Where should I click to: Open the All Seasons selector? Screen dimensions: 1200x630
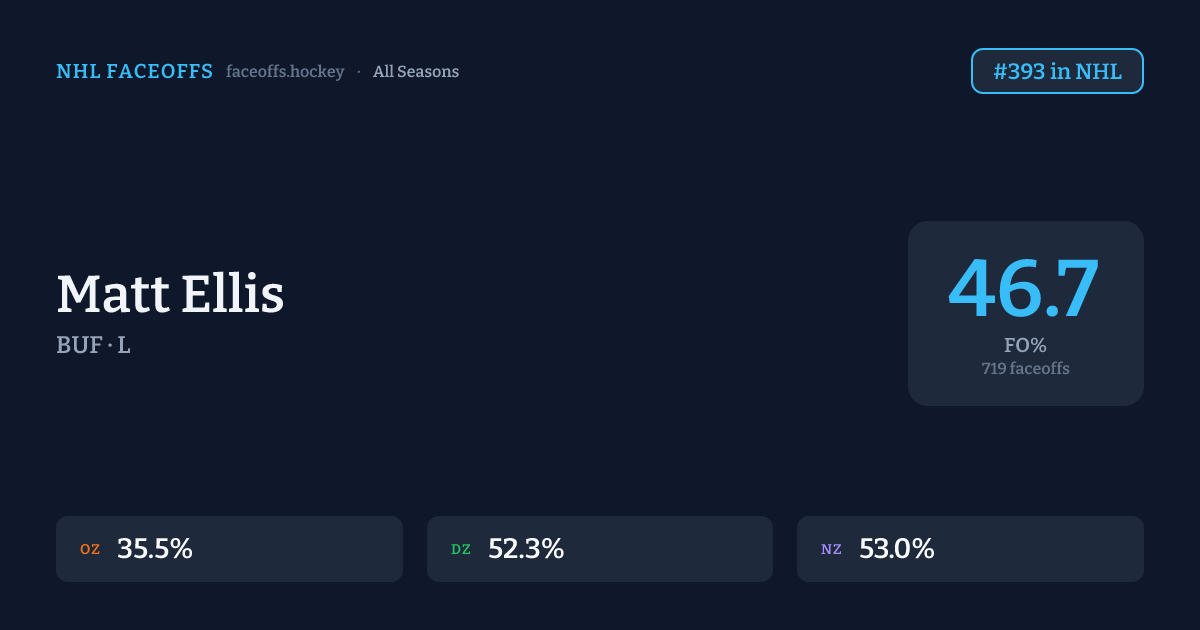[416, 72]
